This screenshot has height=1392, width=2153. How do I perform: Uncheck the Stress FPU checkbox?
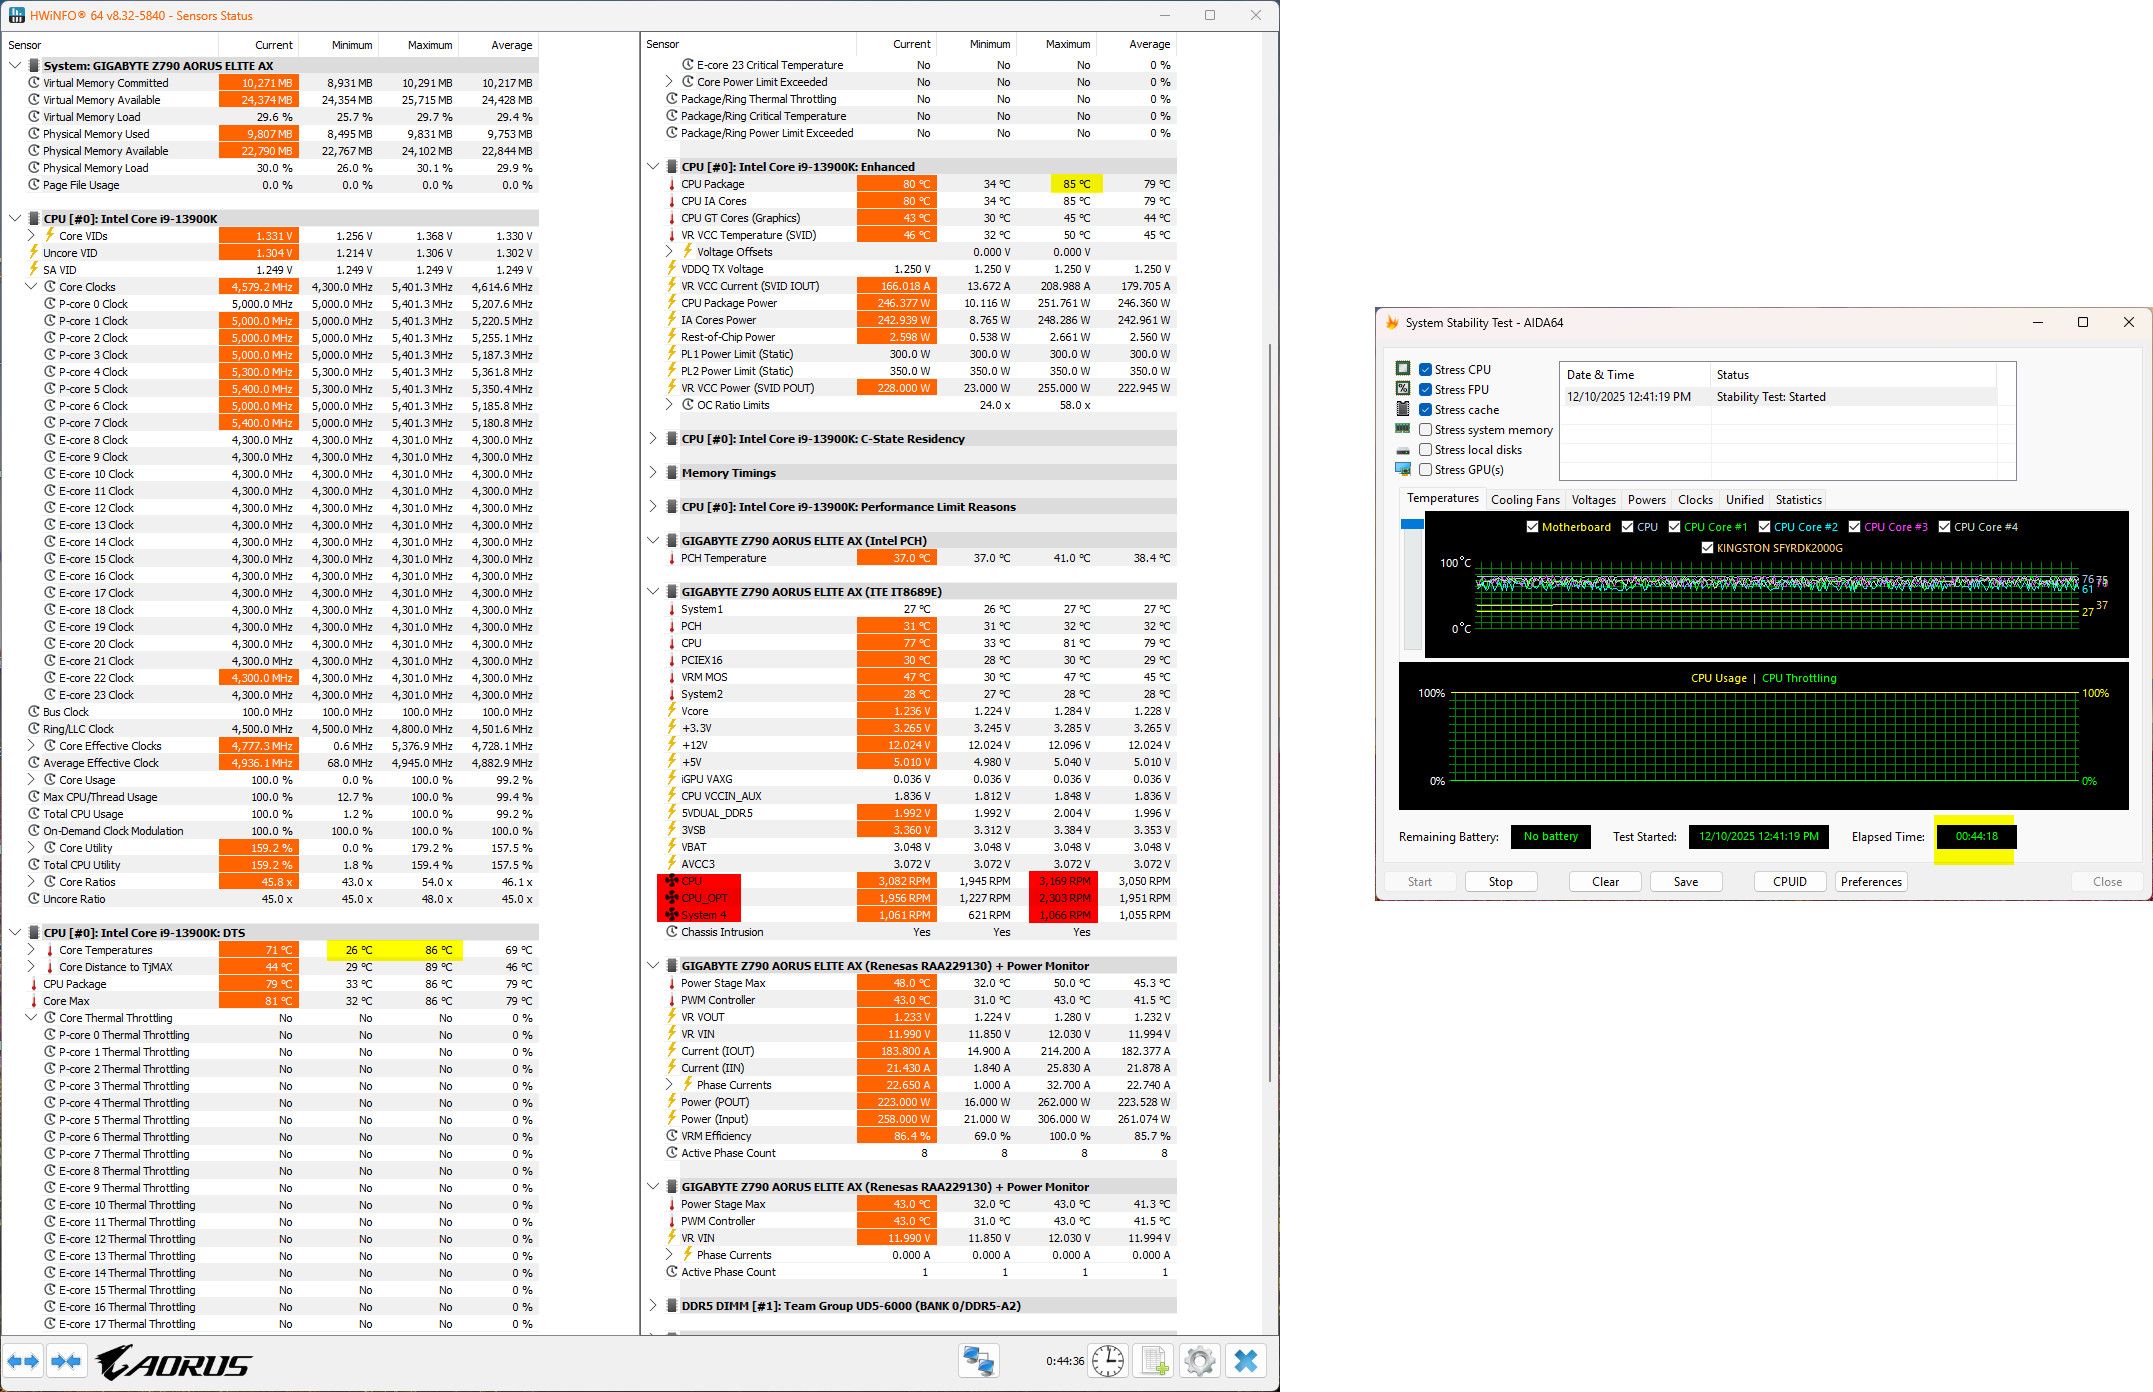[x=1425, y=390]
